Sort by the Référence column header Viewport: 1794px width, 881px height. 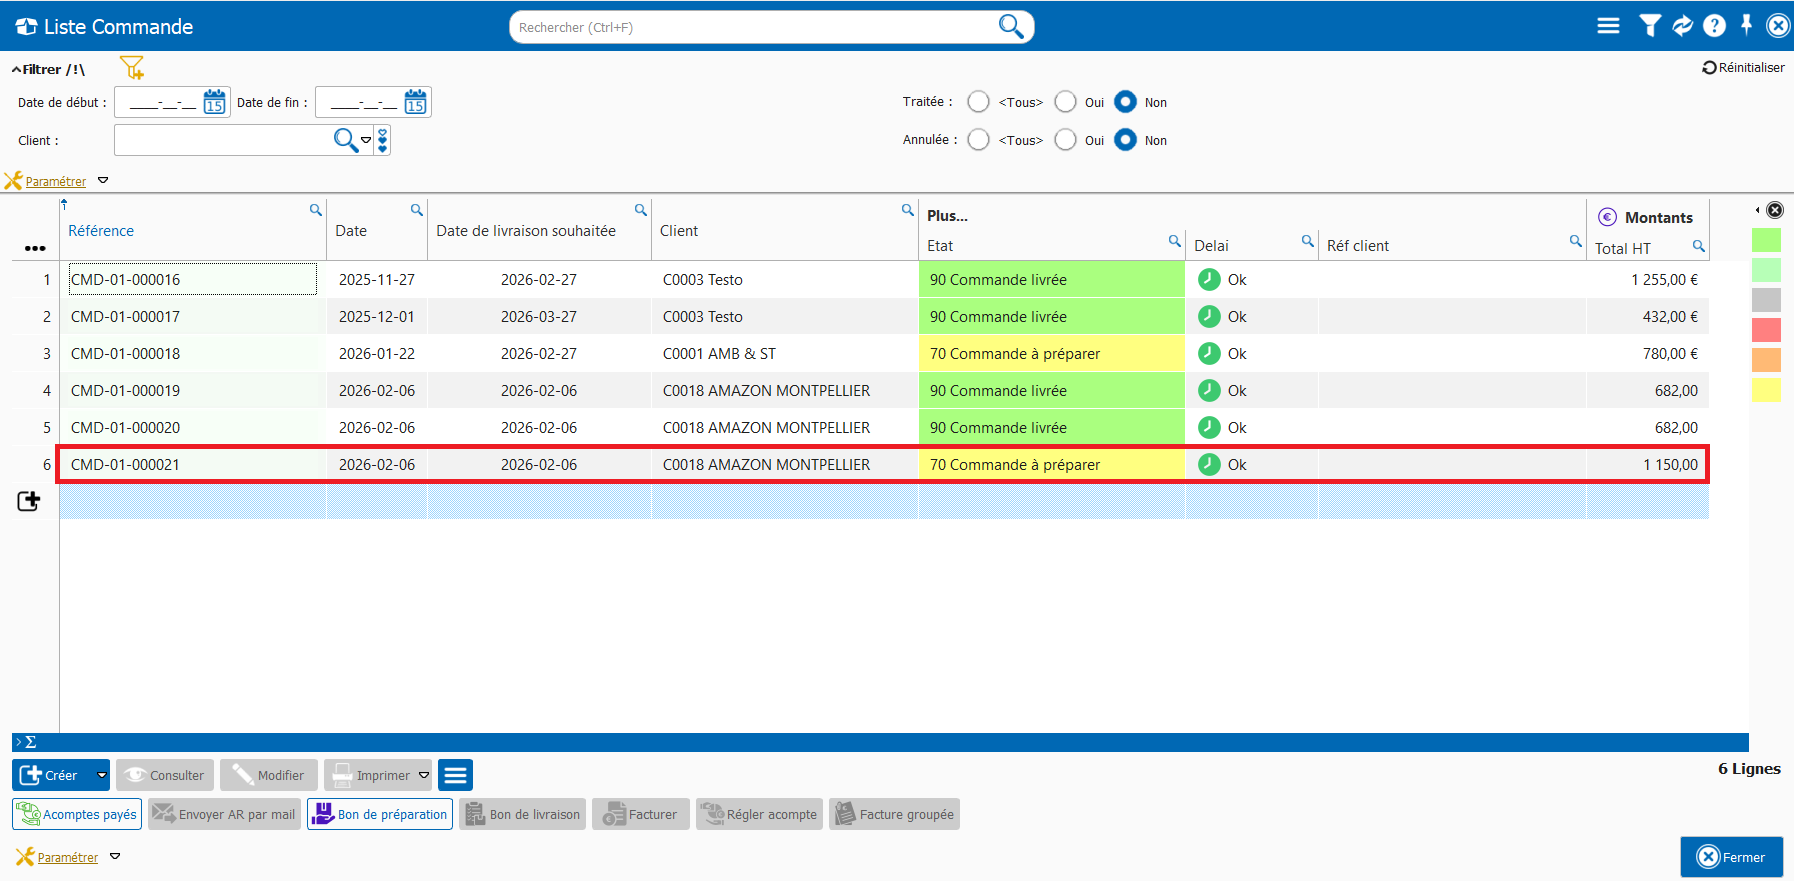tap(101, 231)
